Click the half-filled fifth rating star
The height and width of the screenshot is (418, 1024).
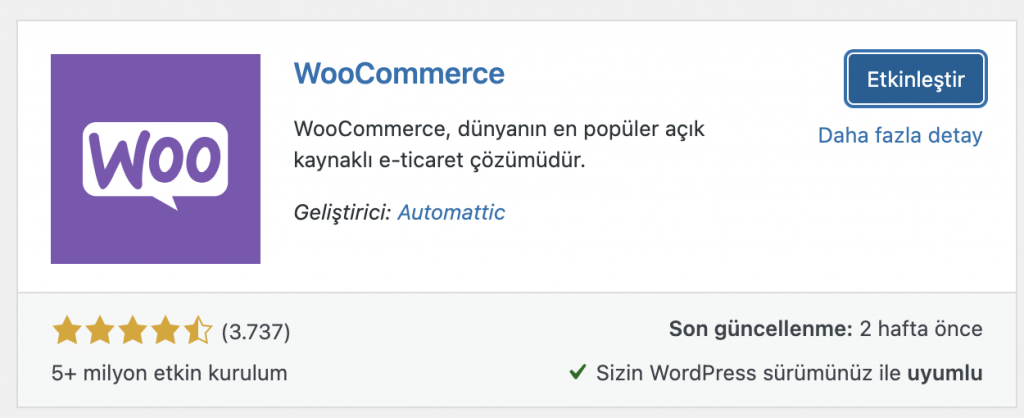pos(199,329)
